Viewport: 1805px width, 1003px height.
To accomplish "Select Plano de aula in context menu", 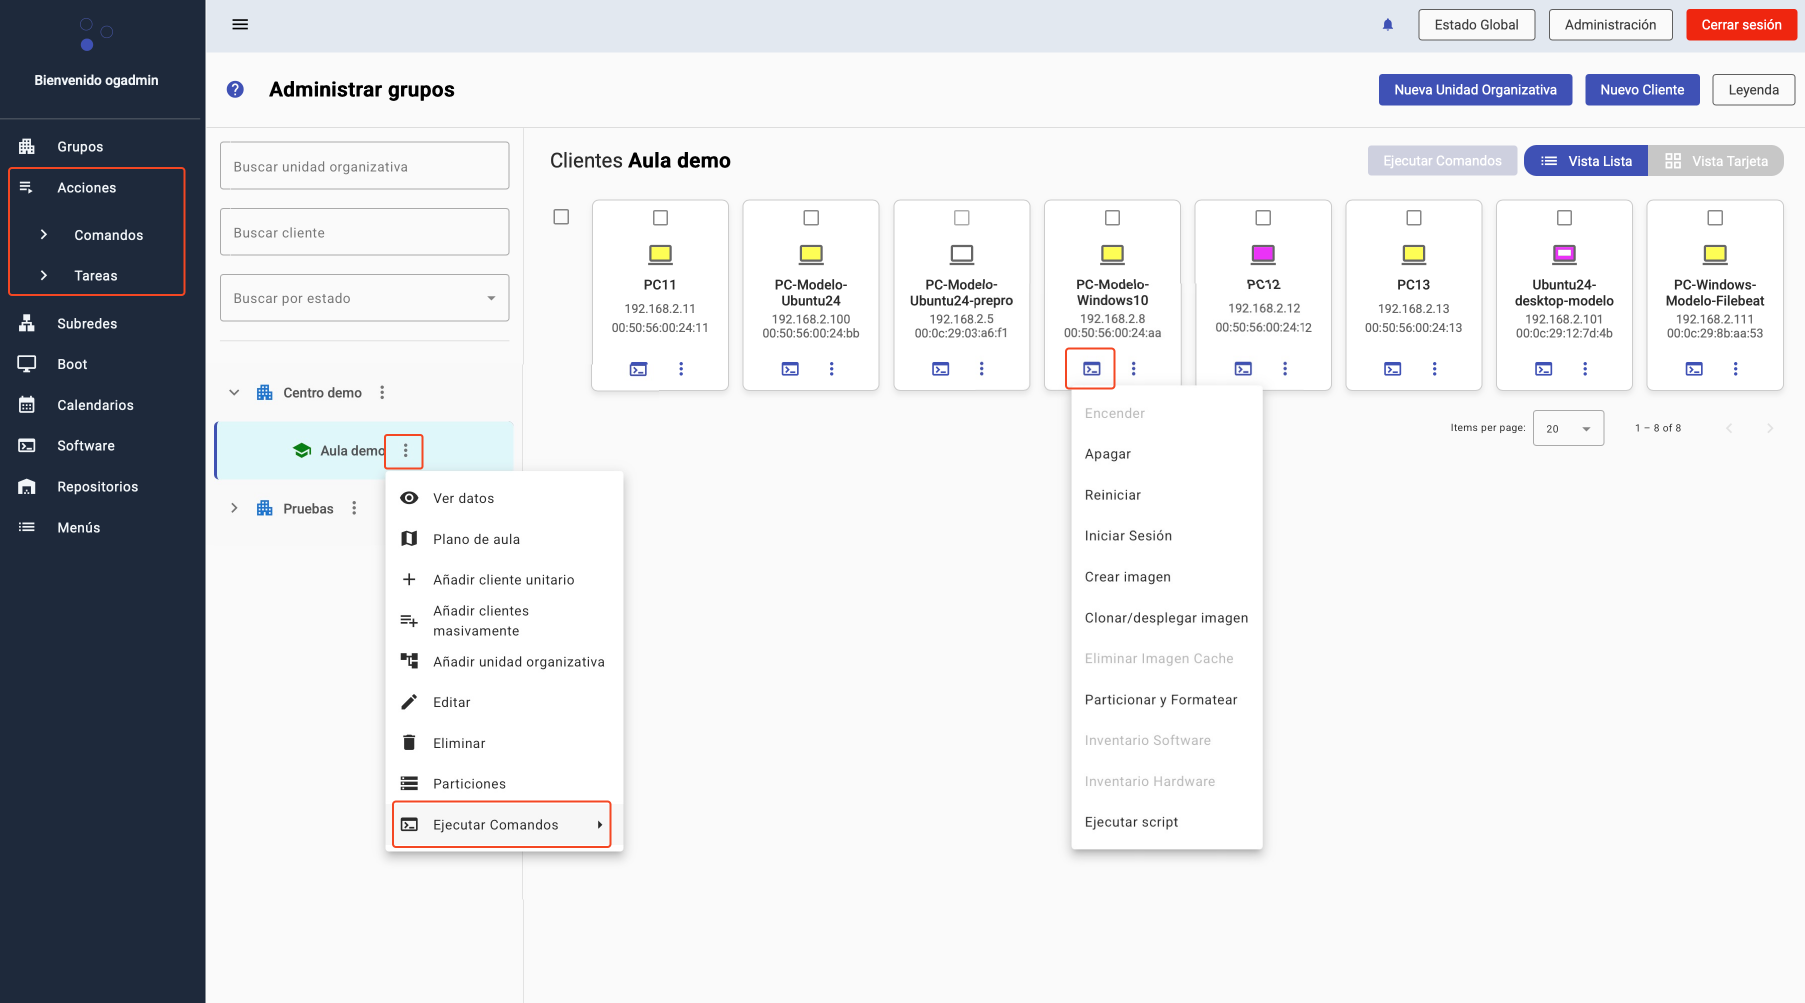I will pyautogui.click(x=476, y=539).
